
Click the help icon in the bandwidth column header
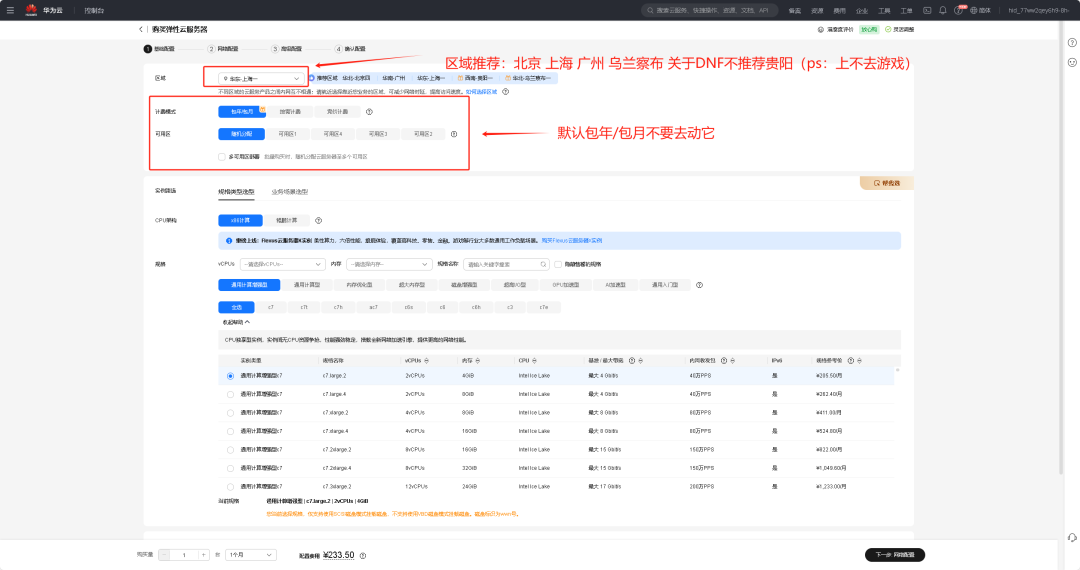[632, 361]
